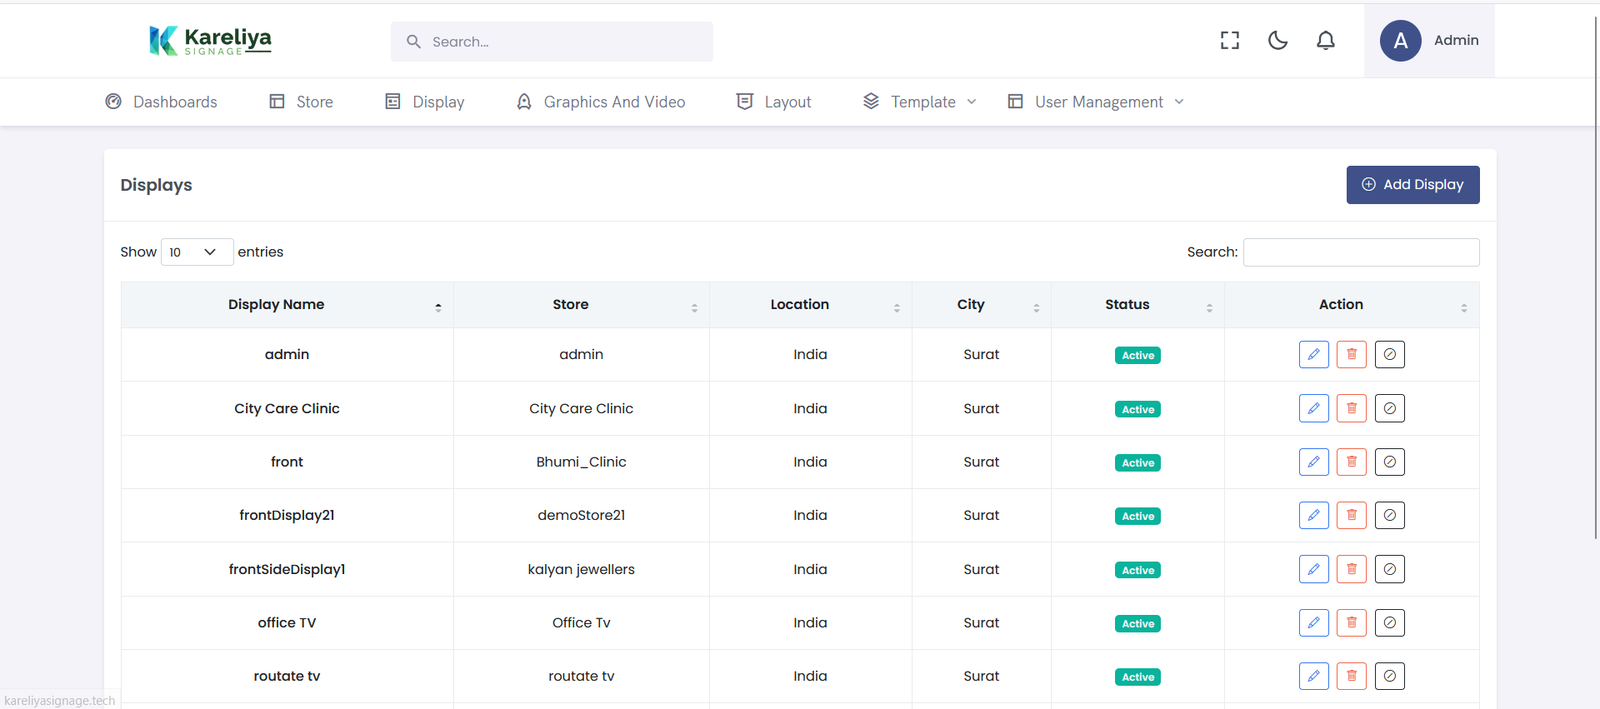This screenshot has height=709, width=1600.
Task: Edit the routate tv display
Action: 1314,676
